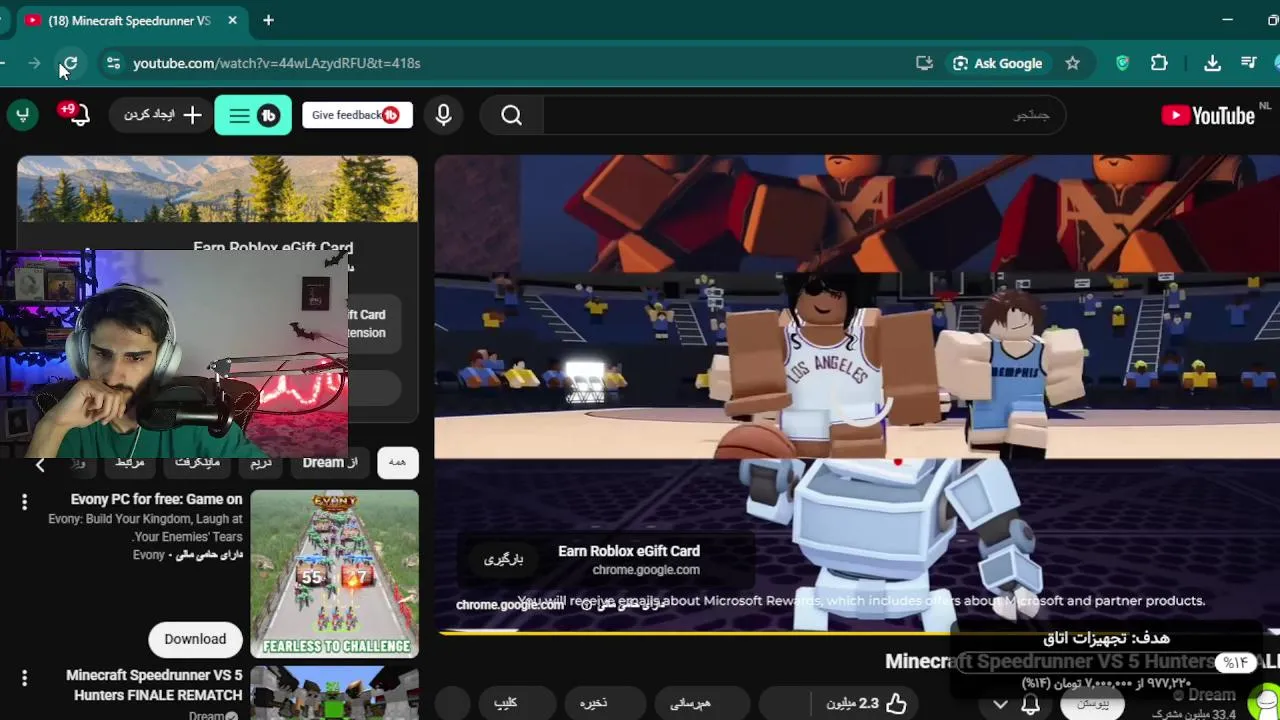
Task: Toggle the channel notification bell
Action: pos(1030,705)
